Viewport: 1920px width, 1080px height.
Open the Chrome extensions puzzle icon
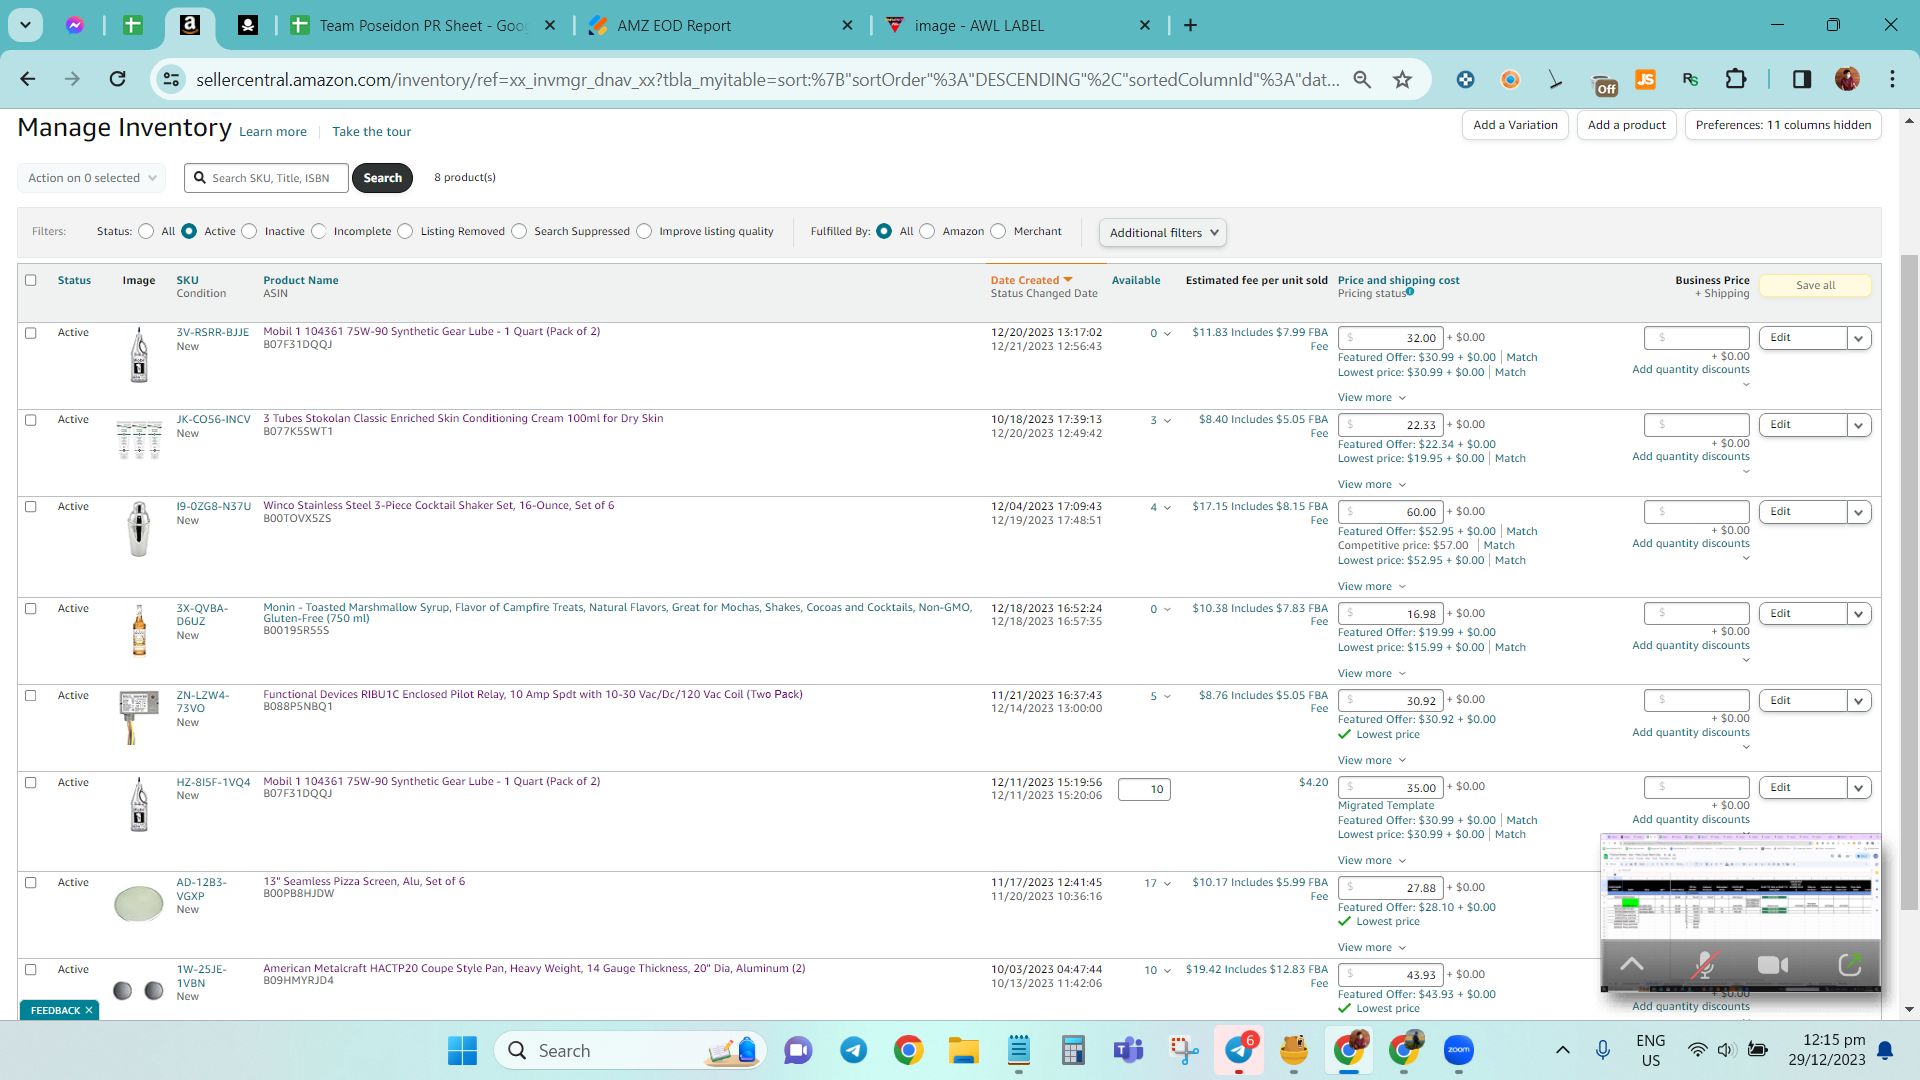coord(1736,79)
